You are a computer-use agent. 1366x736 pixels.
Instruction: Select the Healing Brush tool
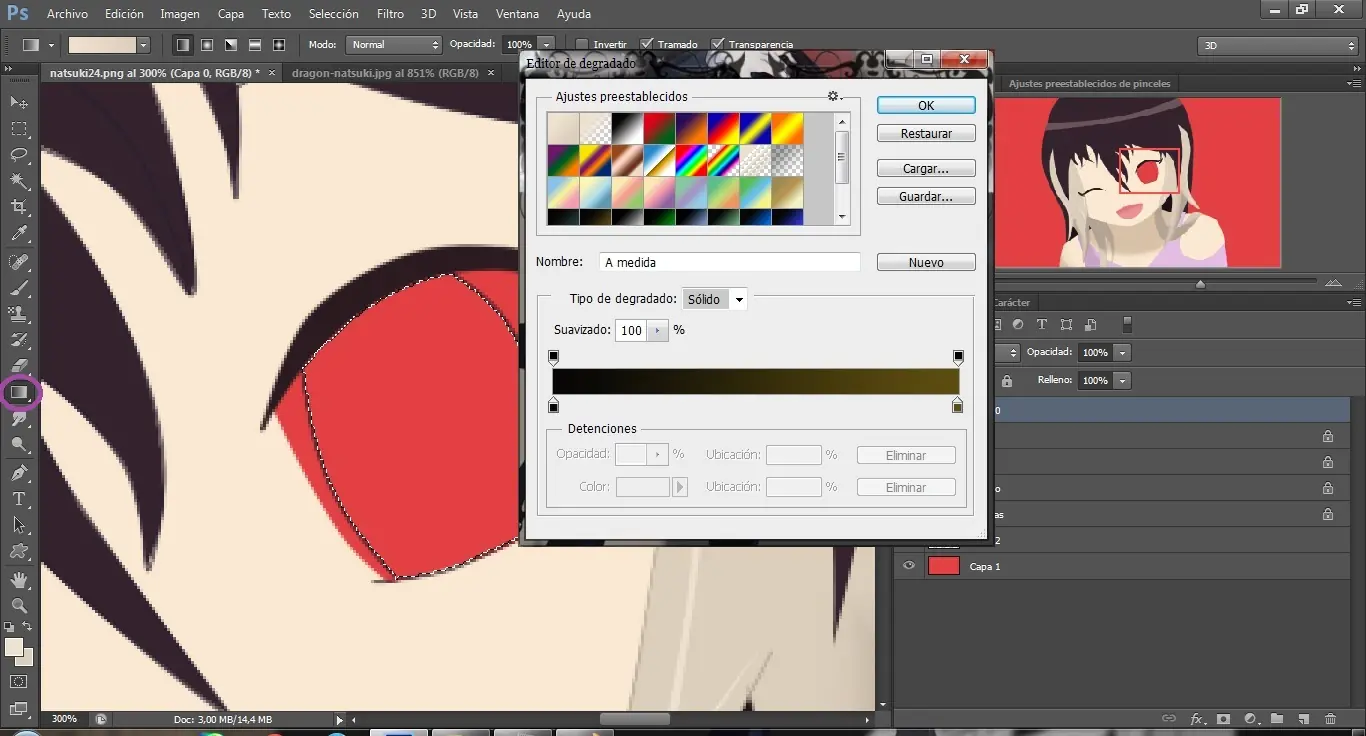(x=19, y=262)
